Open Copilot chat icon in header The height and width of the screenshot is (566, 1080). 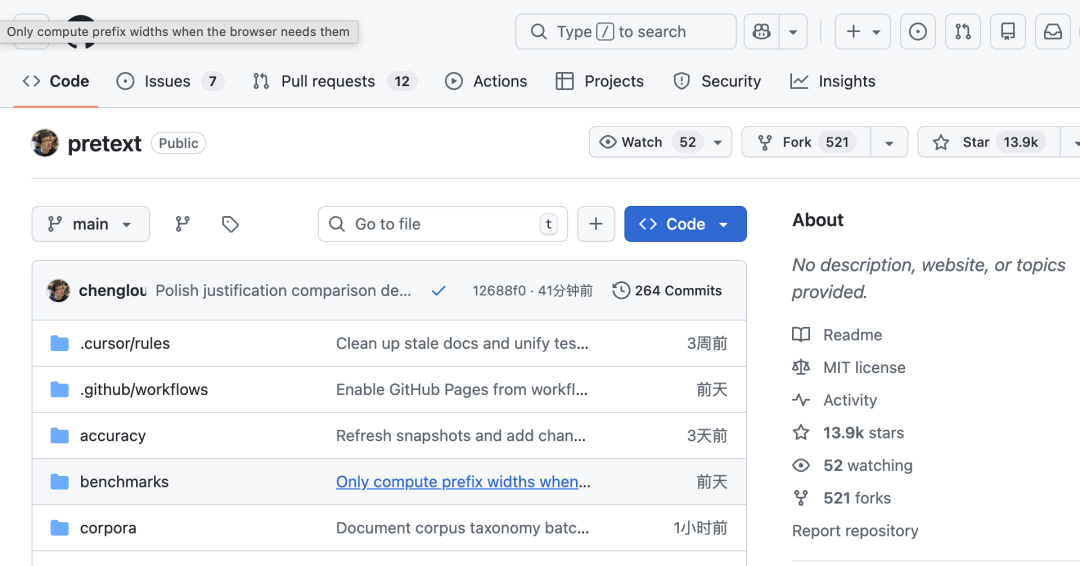pyautogui.click(x=761, y=32)
